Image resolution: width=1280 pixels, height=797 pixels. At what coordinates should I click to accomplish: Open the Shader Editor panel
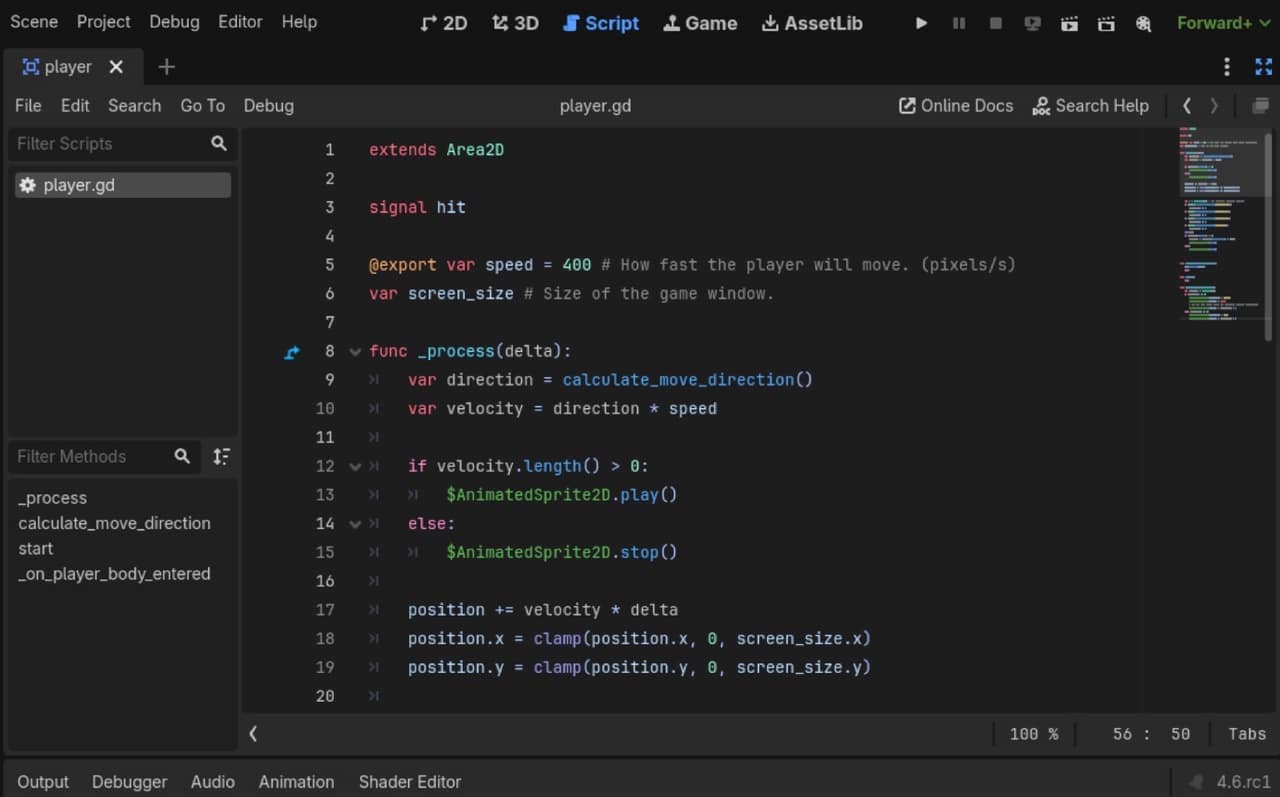coord(409,781)
